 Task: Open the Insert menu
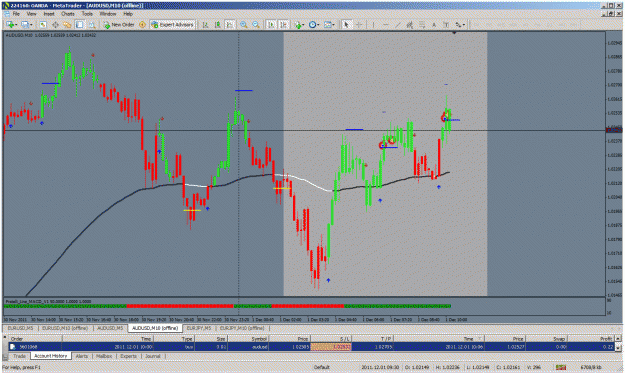coord(49,14)
